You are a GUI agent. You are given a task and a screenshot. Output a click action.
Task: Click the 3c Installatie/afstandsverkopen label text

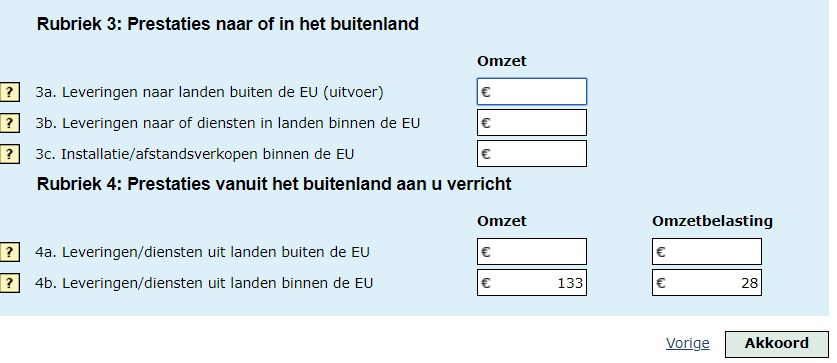[x=194, y=154]
